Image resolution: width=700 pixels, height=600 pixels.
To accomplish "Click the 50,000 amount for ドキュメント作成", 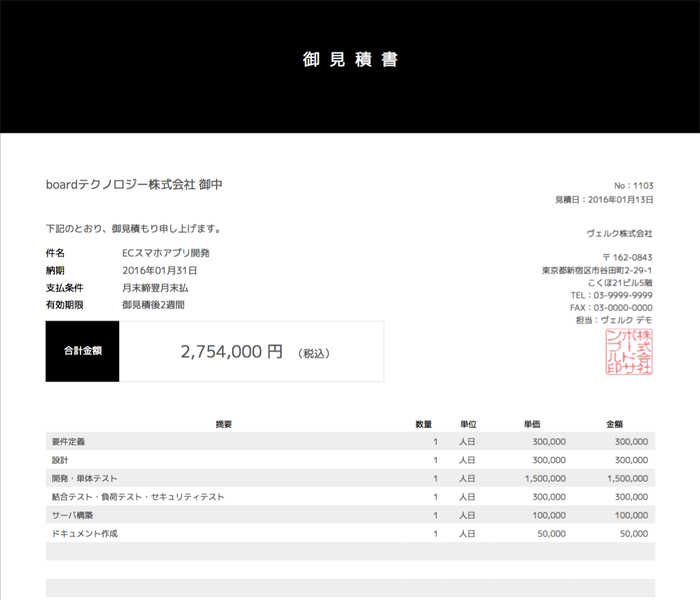I will [634, 533].
